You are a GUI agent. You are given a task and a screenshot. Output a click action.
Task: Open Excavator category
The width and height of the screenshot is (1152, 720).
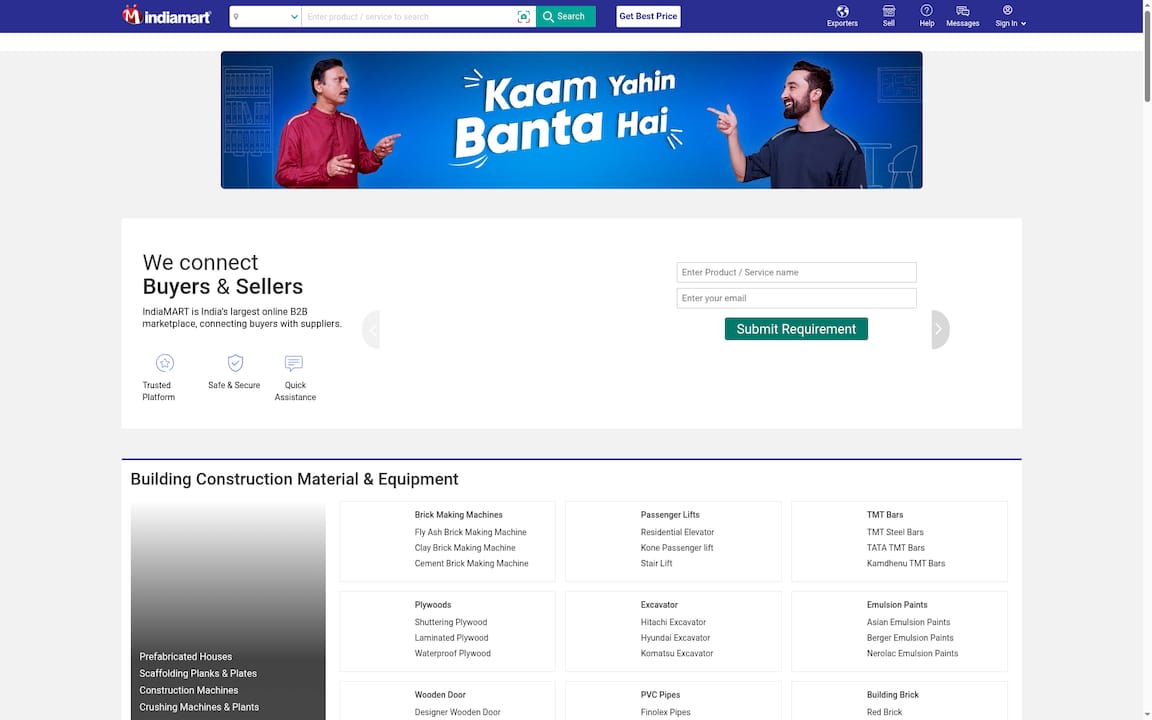[x=658, y=605]
